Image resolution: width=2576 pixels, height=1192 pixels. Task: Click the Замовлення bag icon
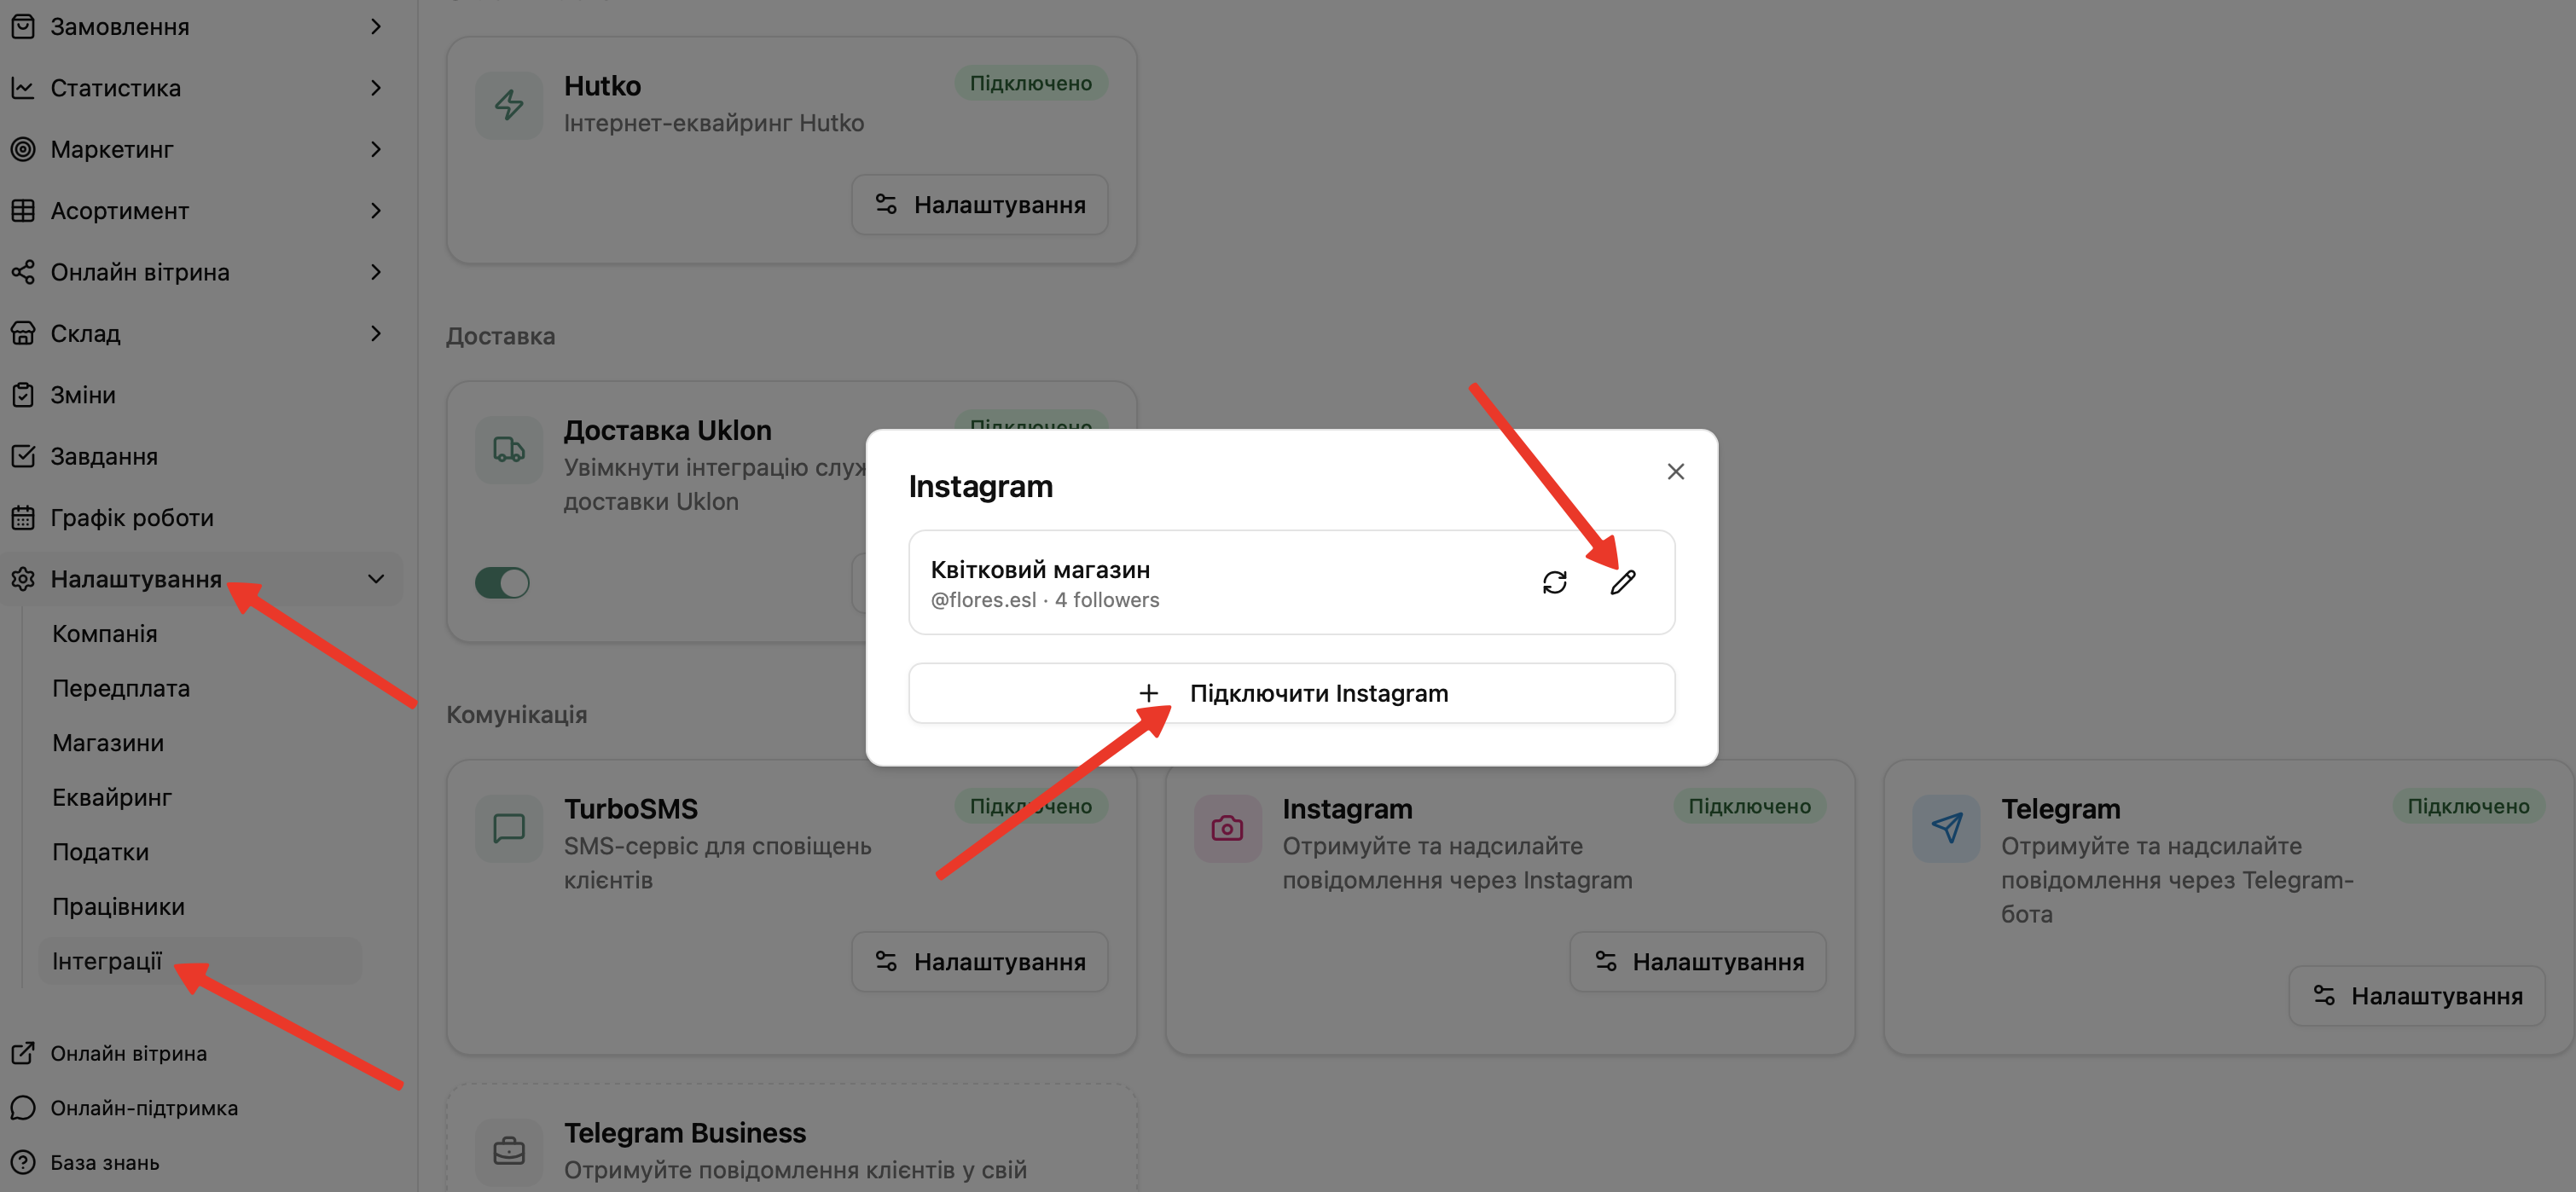[x=23, y=27]
